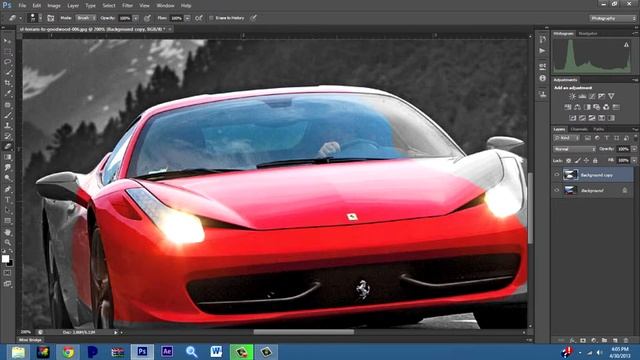Add a Brightness/Contrast adjustment

click(572, 96)
